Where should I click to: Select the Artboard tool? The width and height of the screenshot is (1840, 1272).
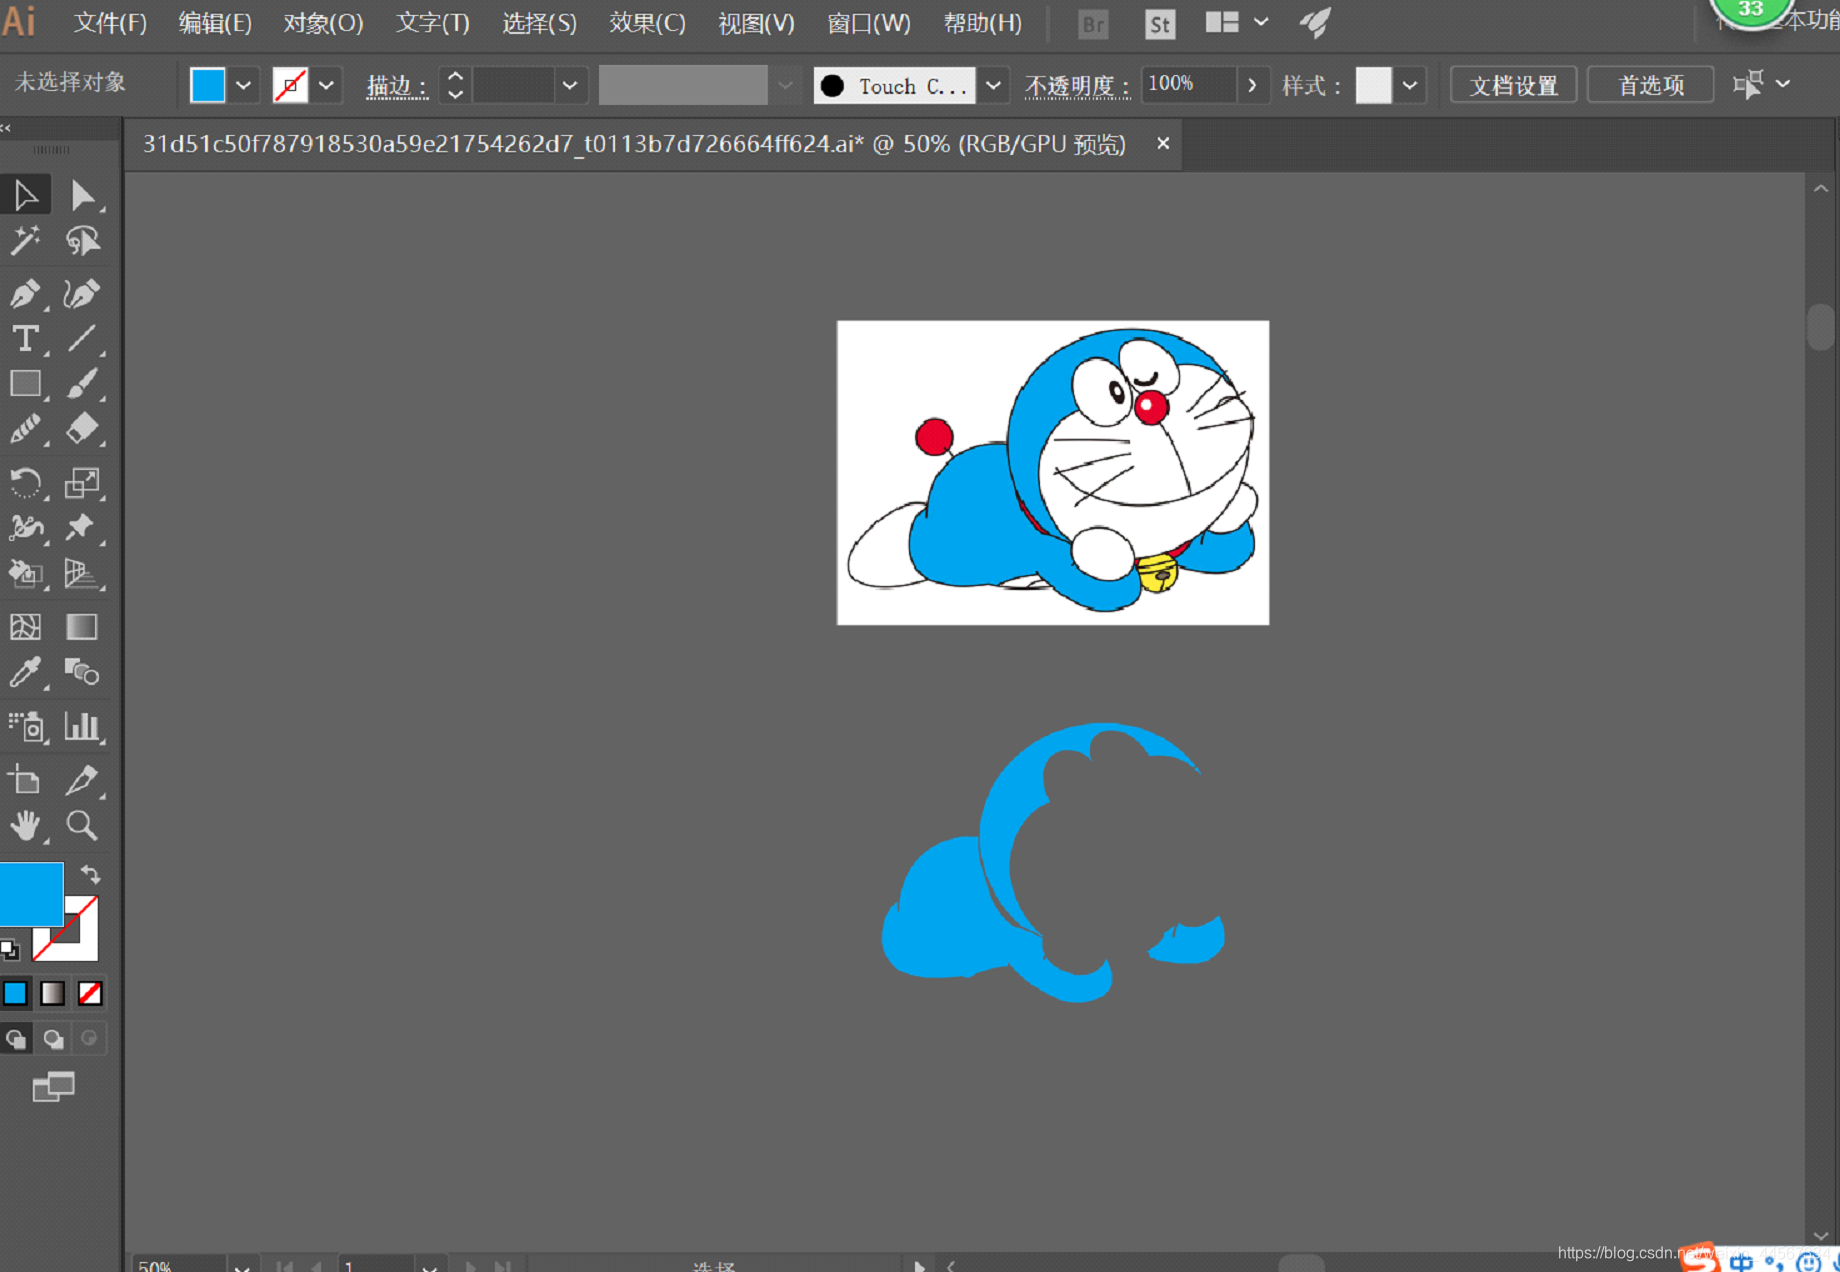pos(26,779)
